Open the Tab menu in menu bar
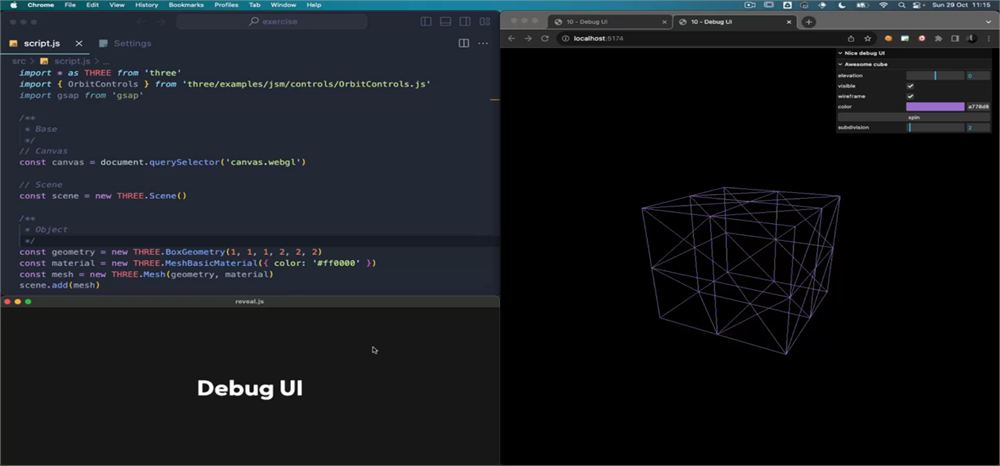The height and width of the screenshot is (466, 1000). tap(254, 4)
